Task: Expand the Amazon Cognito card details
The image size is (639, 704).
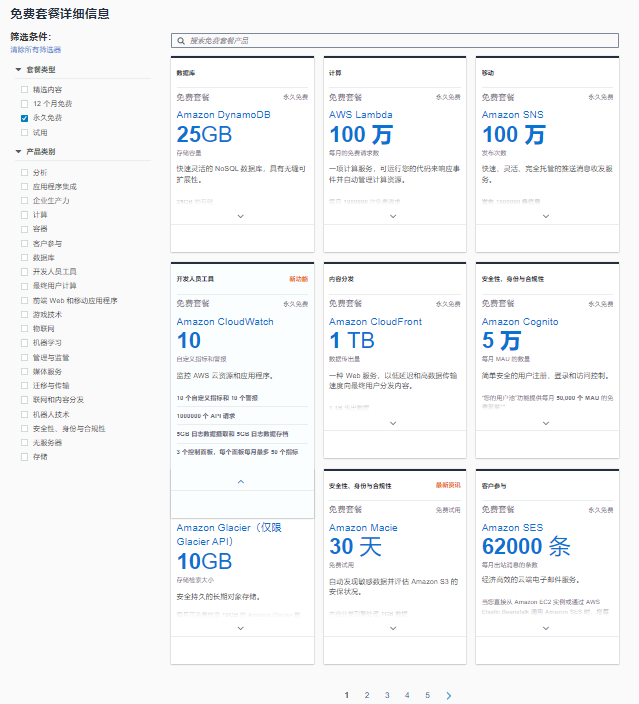Action: pos(546,423)
